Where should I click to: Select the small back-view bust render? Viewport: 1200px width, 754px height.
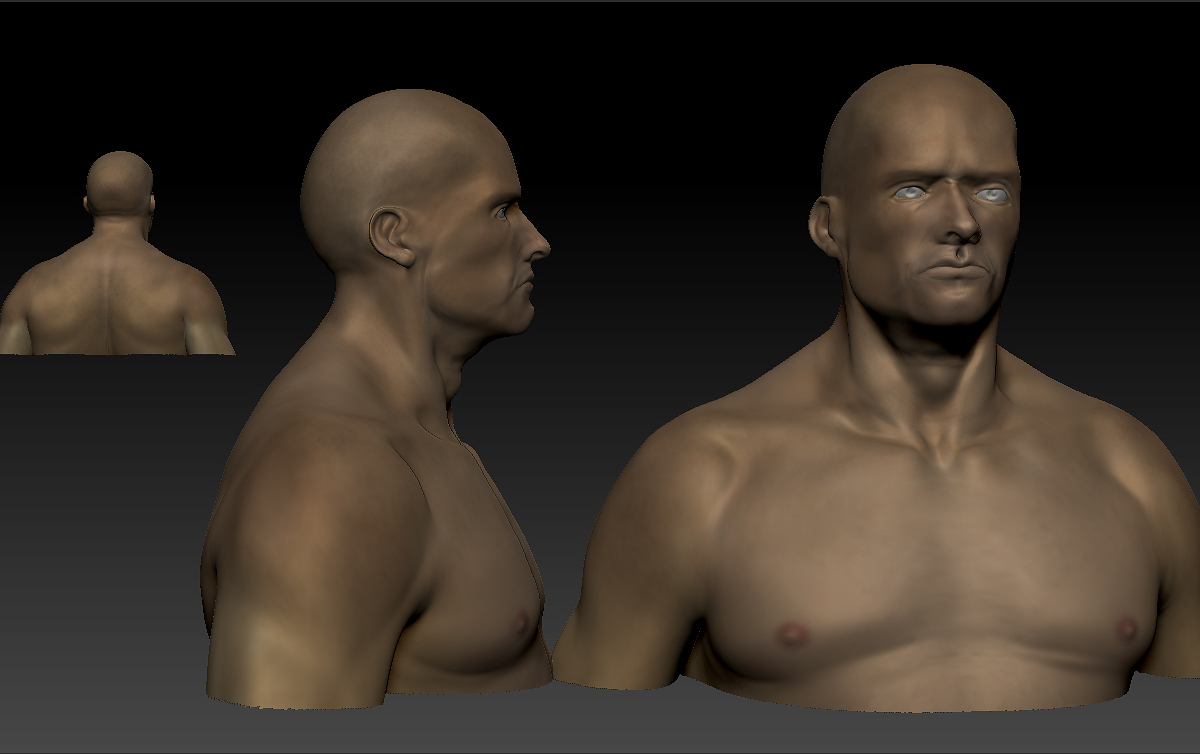(117, 253)
